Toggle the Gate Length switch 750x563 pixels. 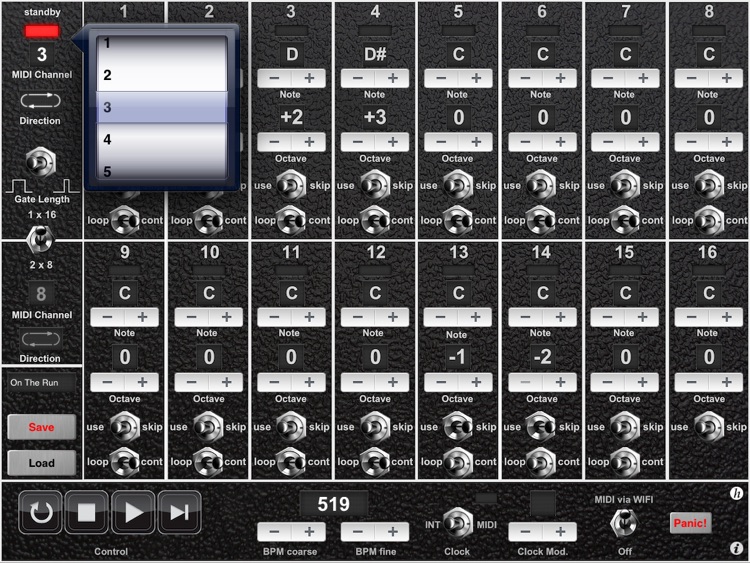(41, 163)
